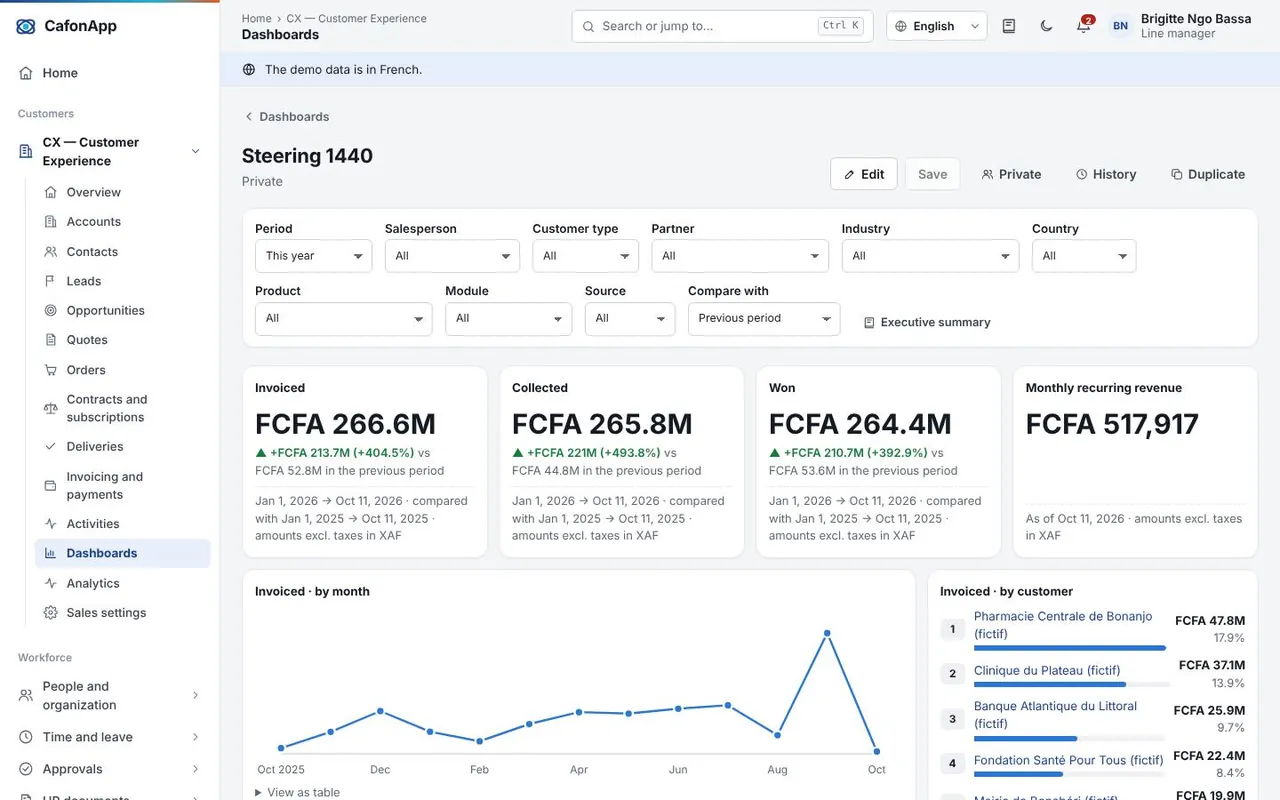This screenshot has height=800, width=1280.
Task: Click the CafonApp logo icon
Action: tap(26, 27)
